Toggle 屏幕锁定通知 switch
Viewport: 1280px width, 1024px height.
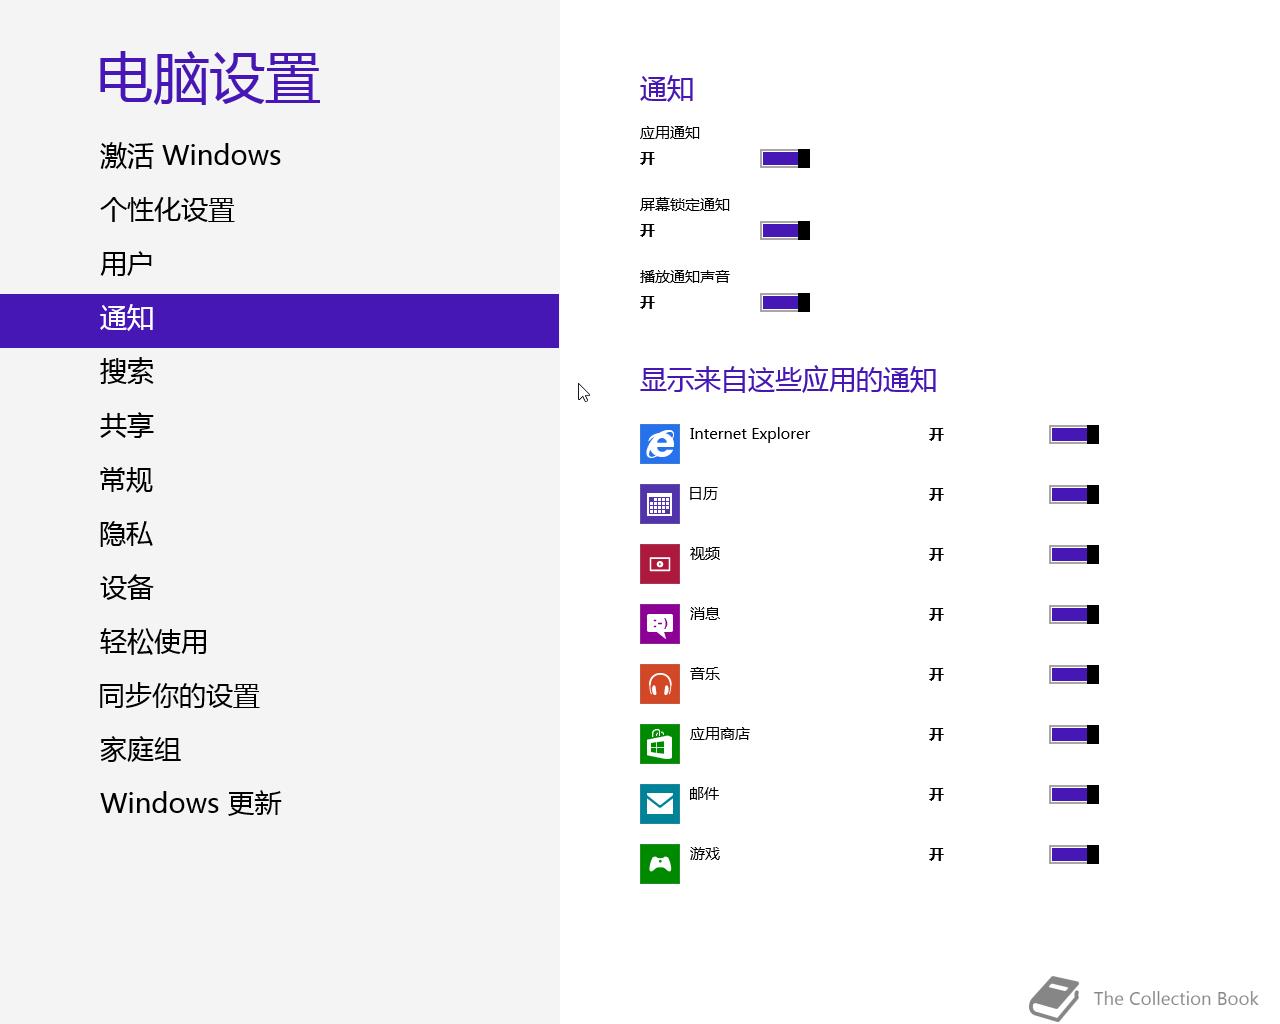click(x=785, y=230)
